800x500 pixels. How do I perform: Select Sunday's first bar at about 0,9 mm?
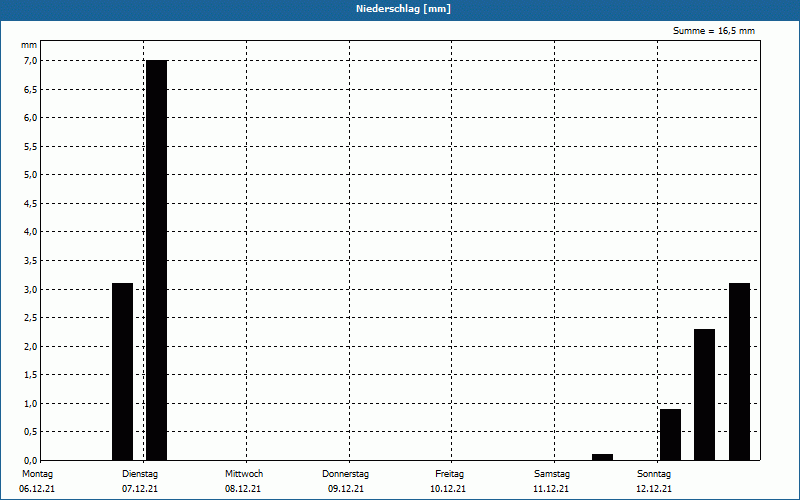tap(670, 435)
